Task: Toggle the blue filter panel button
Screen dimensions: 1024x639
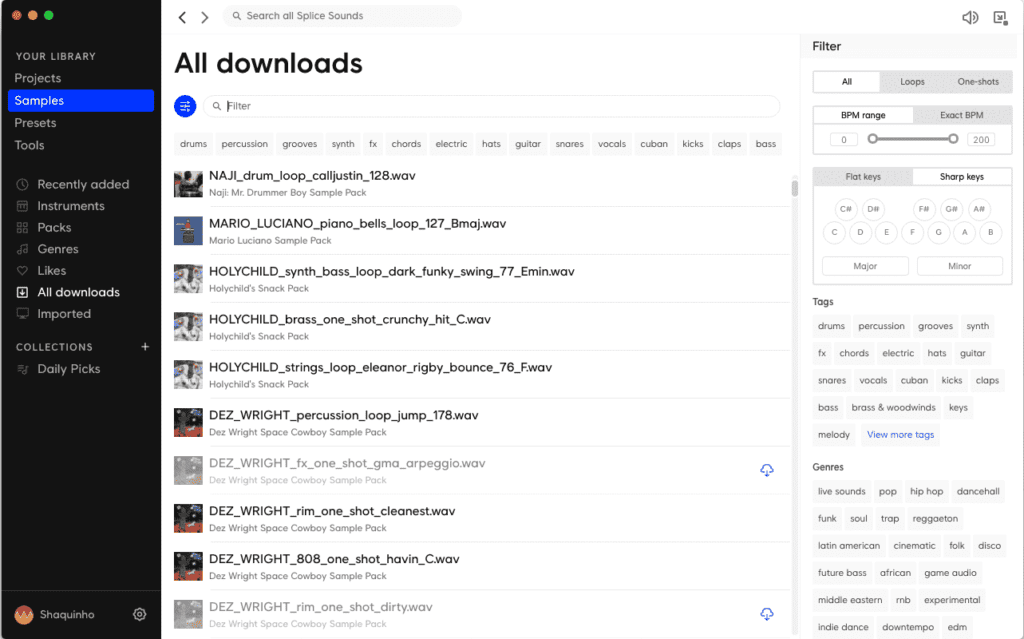Action: coord(185,106)
